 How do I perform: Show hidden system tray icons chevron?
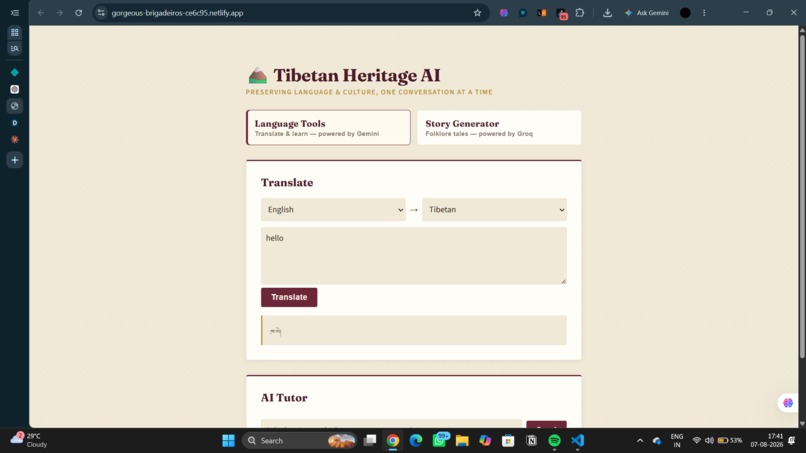tap(640, 441)
